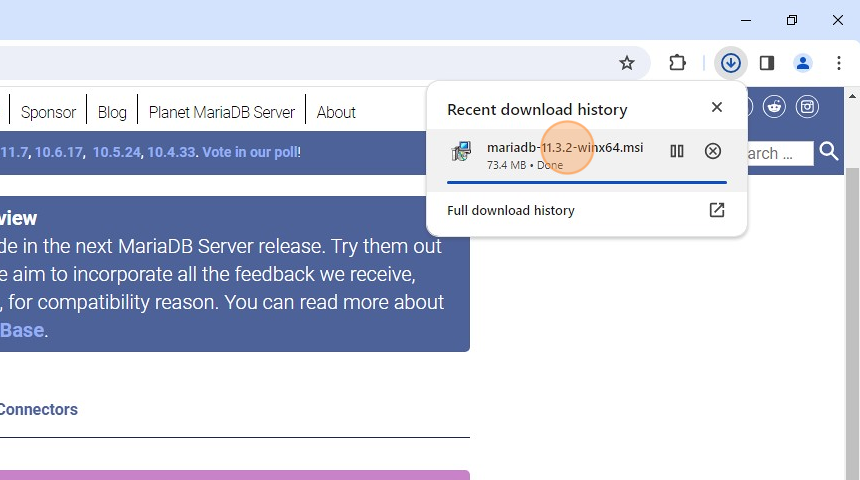Follow the 10.4.33 release link
Screen dimensions: 860x480
click(x=171, y=152)
